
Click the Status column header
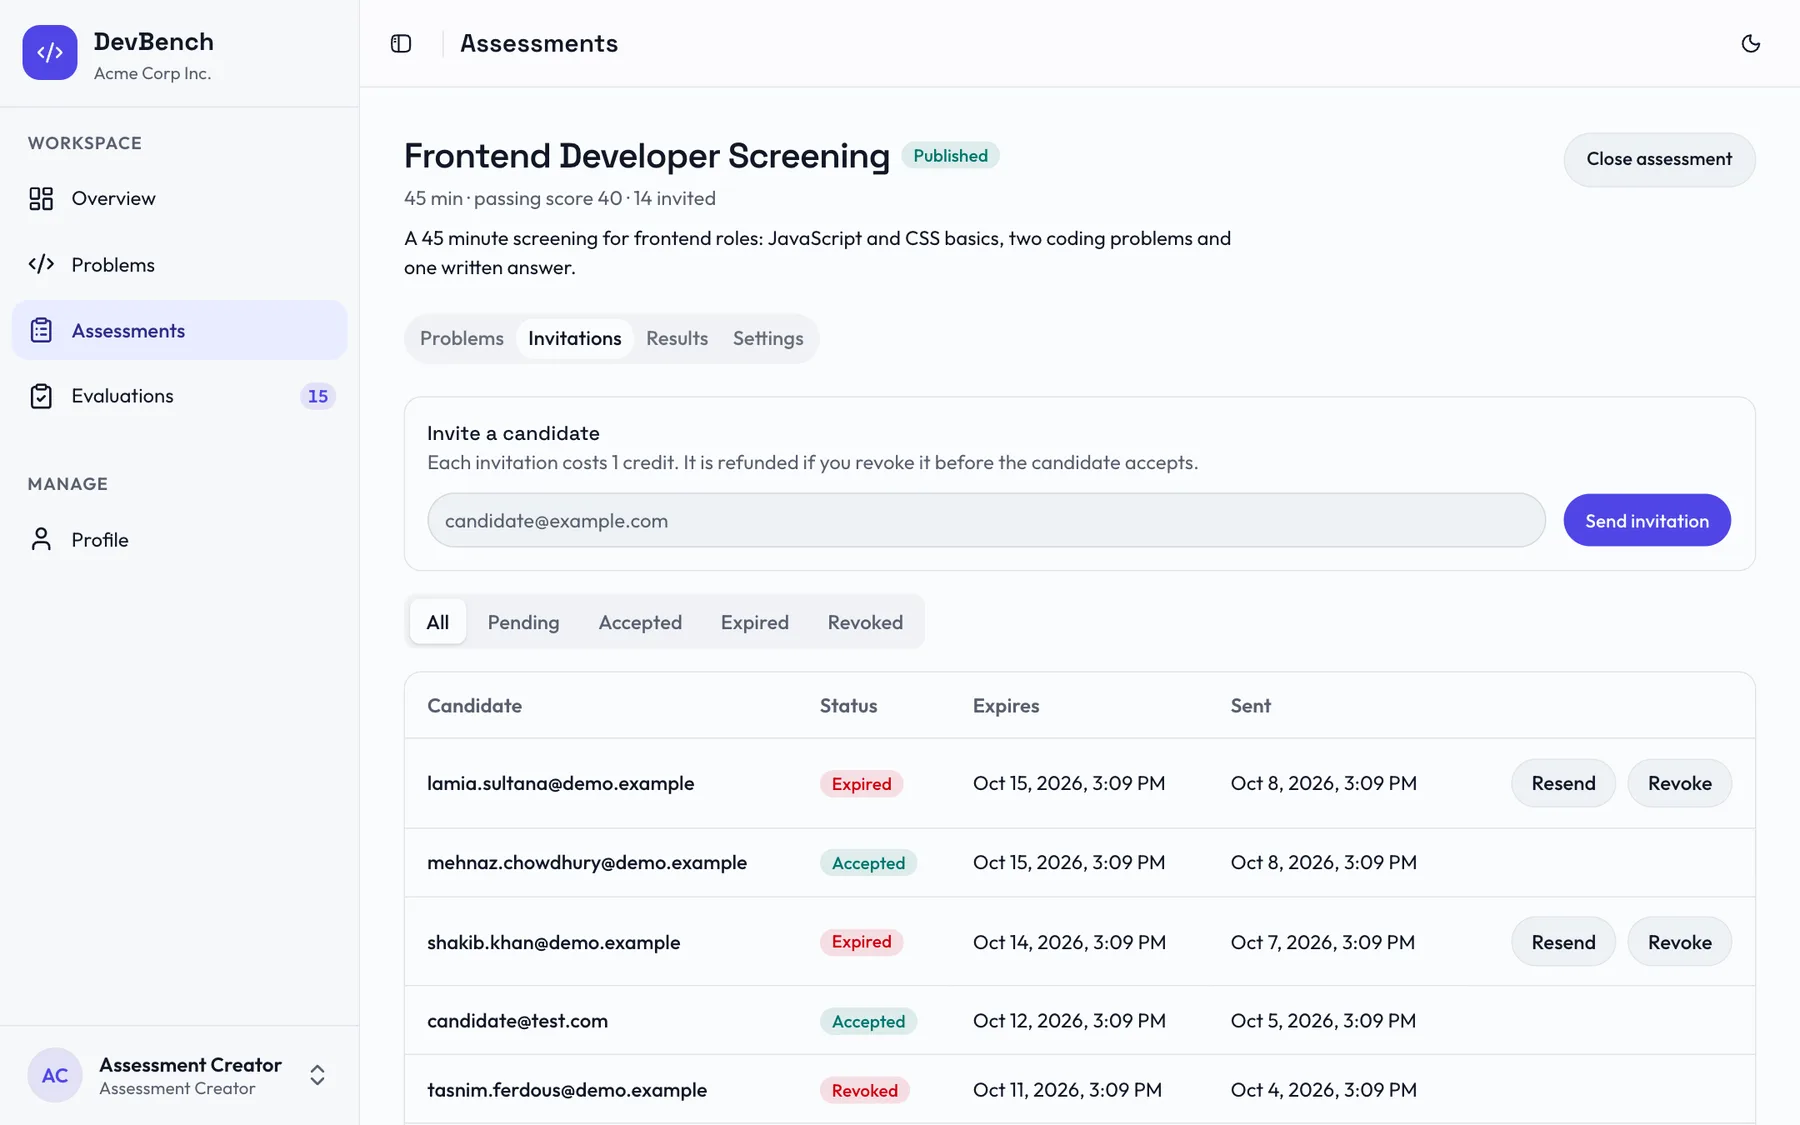click(x=848, y=705)
